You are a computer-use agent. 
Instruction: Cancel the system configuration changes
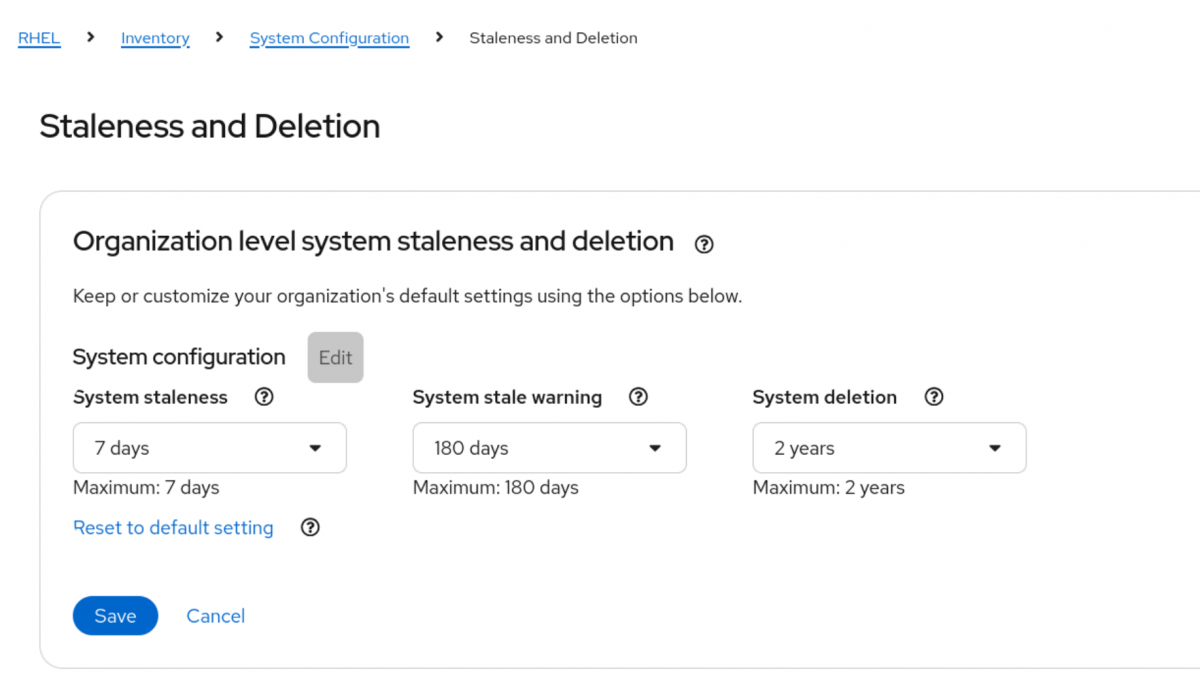(215, 616)
